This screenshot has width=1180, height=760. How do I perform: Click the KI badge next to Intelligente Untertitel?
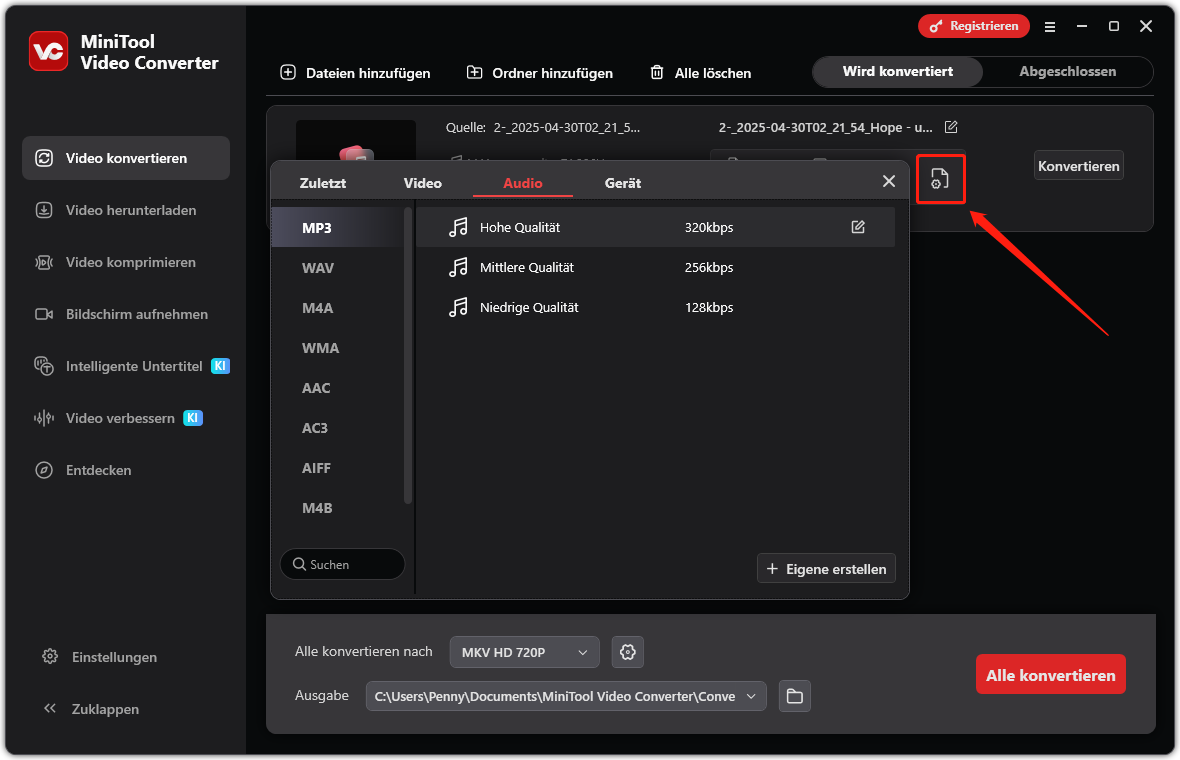(x=220, y=366)
